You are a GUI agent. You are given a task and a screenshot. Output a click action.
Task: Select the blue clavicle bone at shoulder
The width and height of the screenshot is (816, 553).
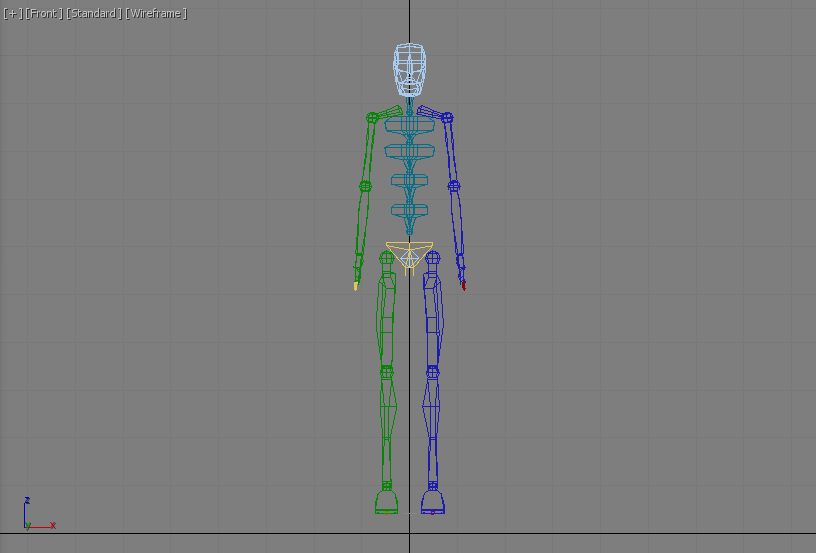(x=430, y=113)
